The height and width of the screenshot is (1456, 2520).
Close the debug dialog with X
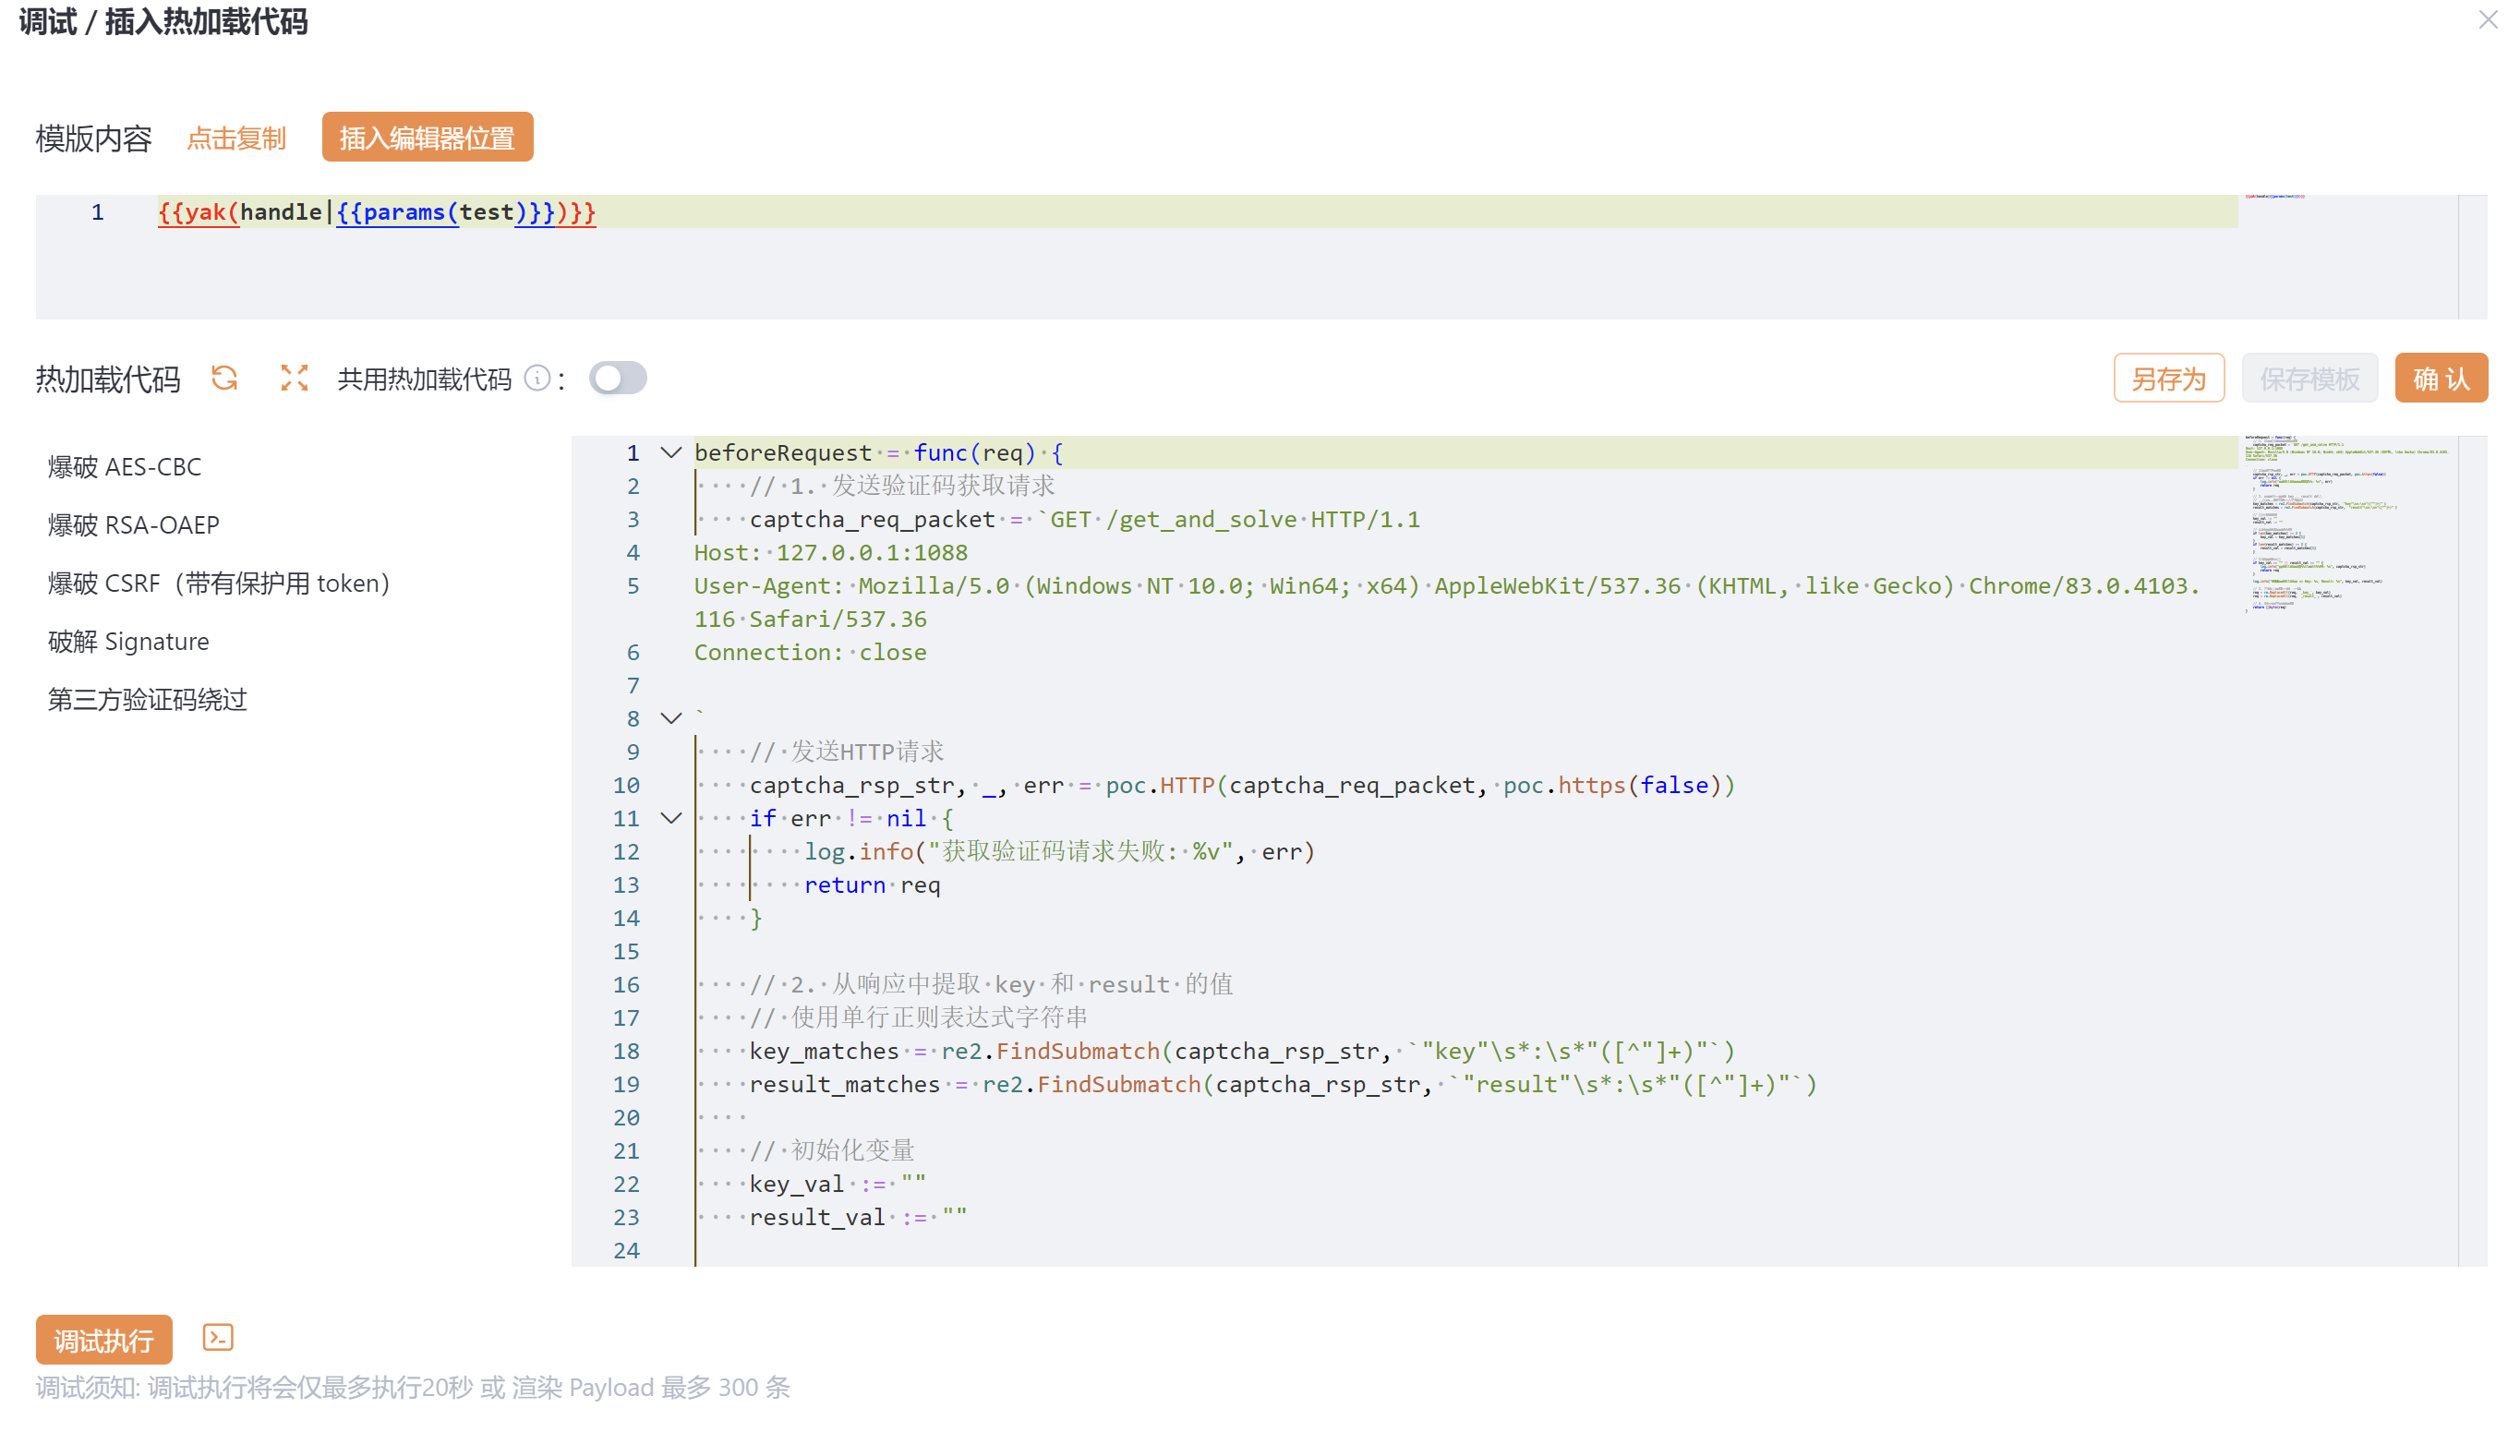click(x=2487, y=20)
